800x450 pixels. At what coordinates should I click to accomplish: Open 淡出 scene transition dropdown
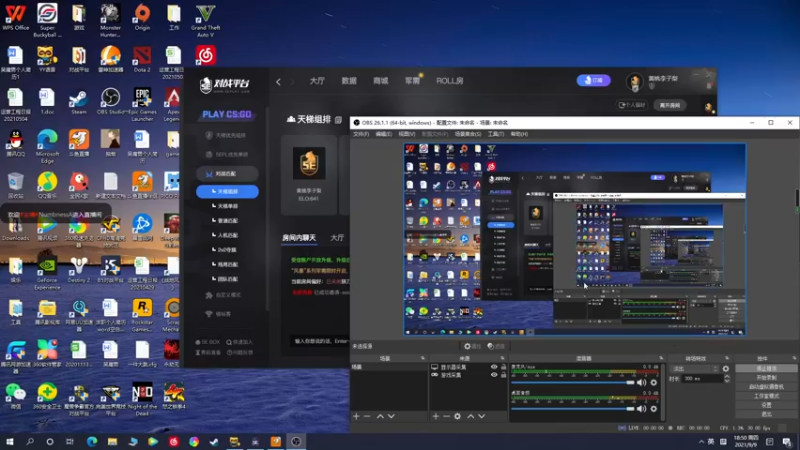[695, 368]
